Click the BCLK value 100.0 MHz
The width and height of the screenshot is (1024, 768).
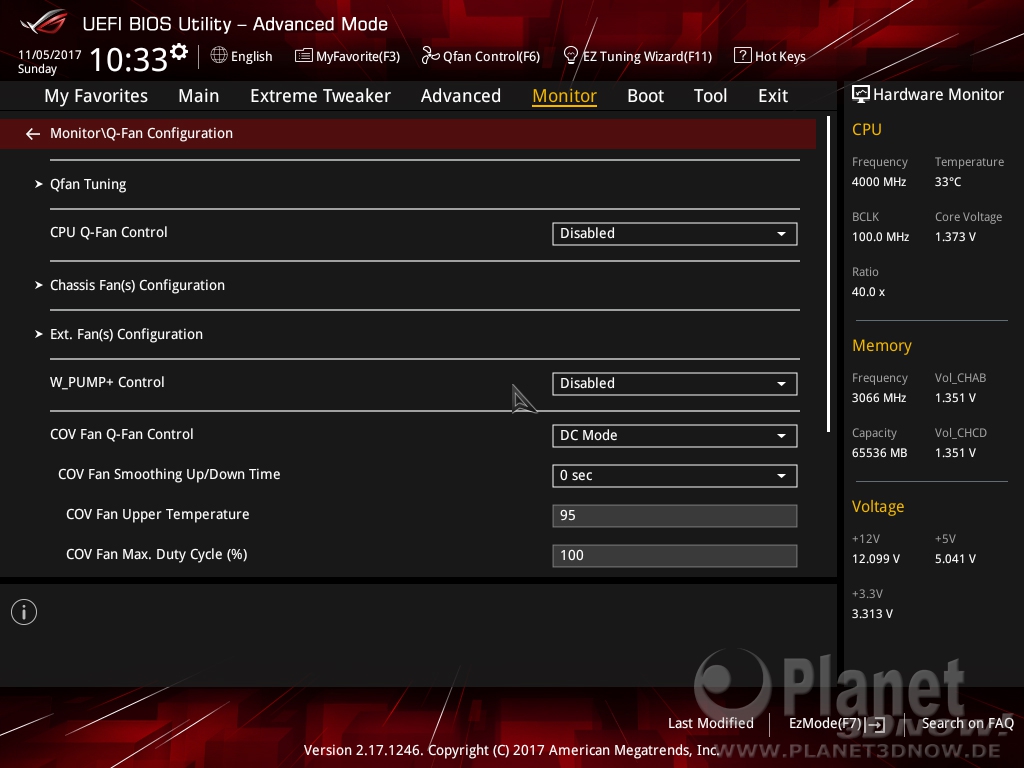pyautogui.click(x=880, y=237)
